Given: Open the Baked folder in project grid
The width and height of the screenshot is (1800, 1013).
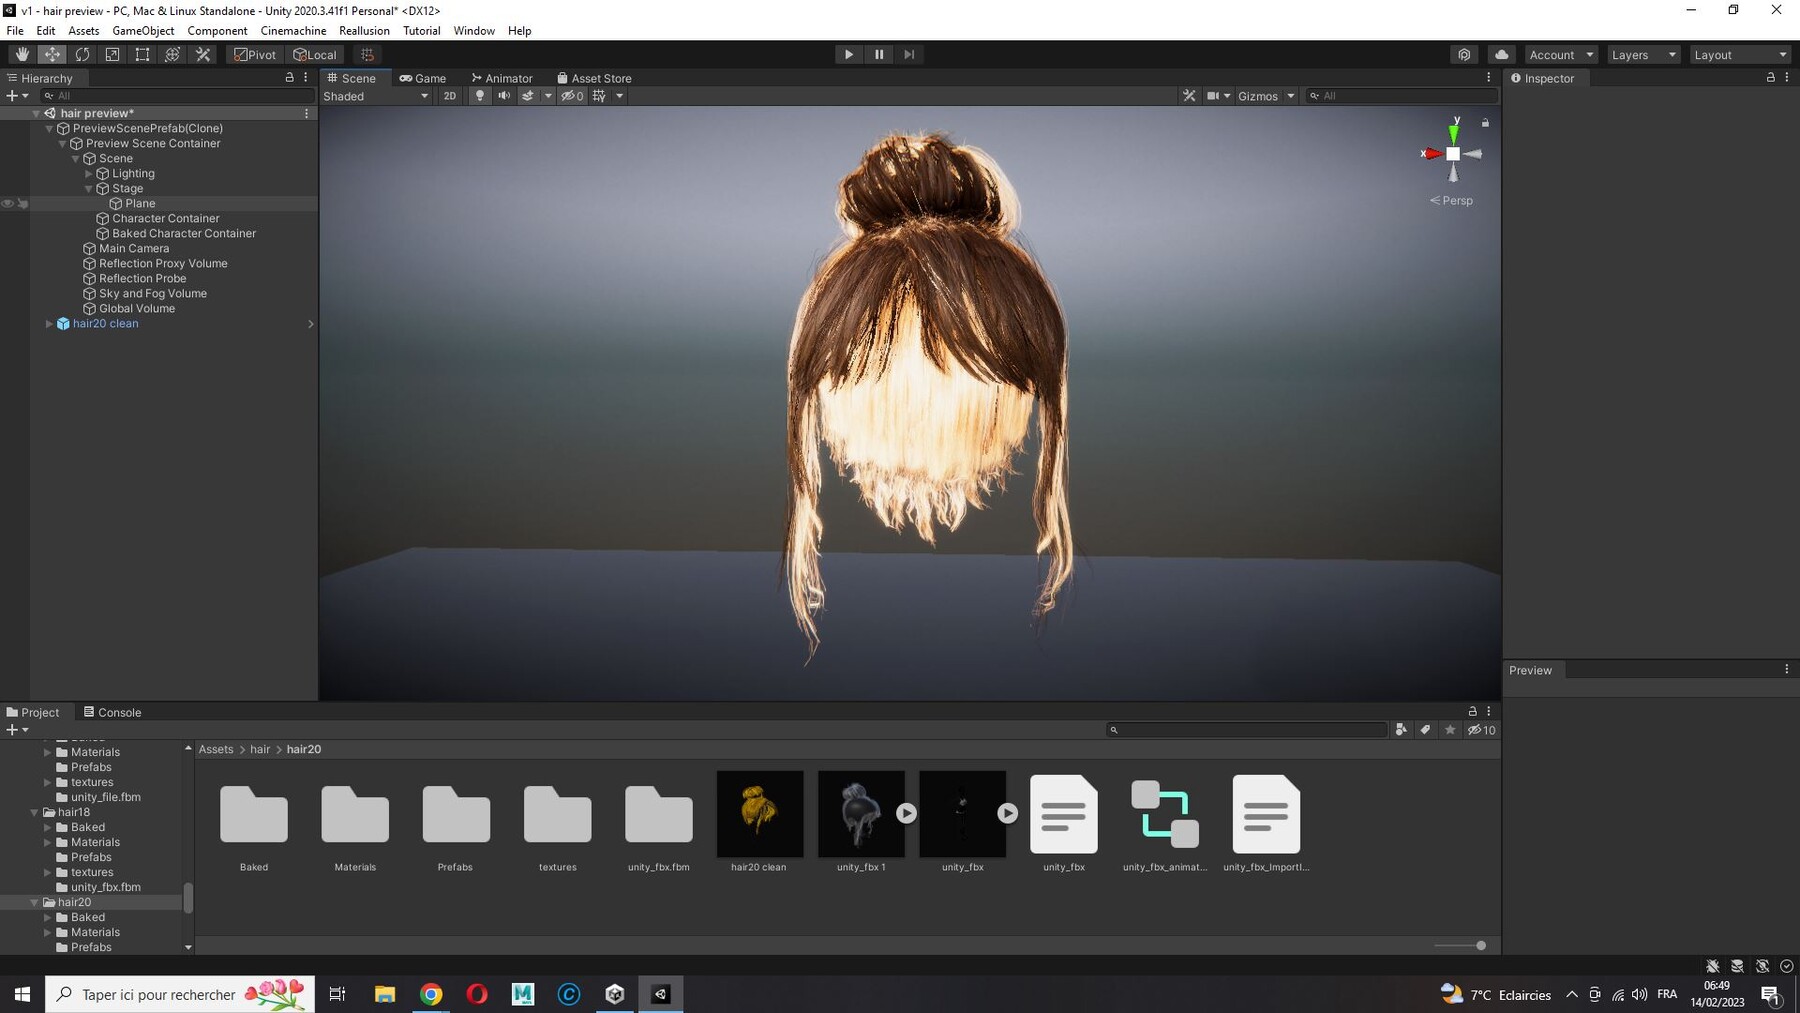Looking at the screenshot, I should click(x=254, y=814).
